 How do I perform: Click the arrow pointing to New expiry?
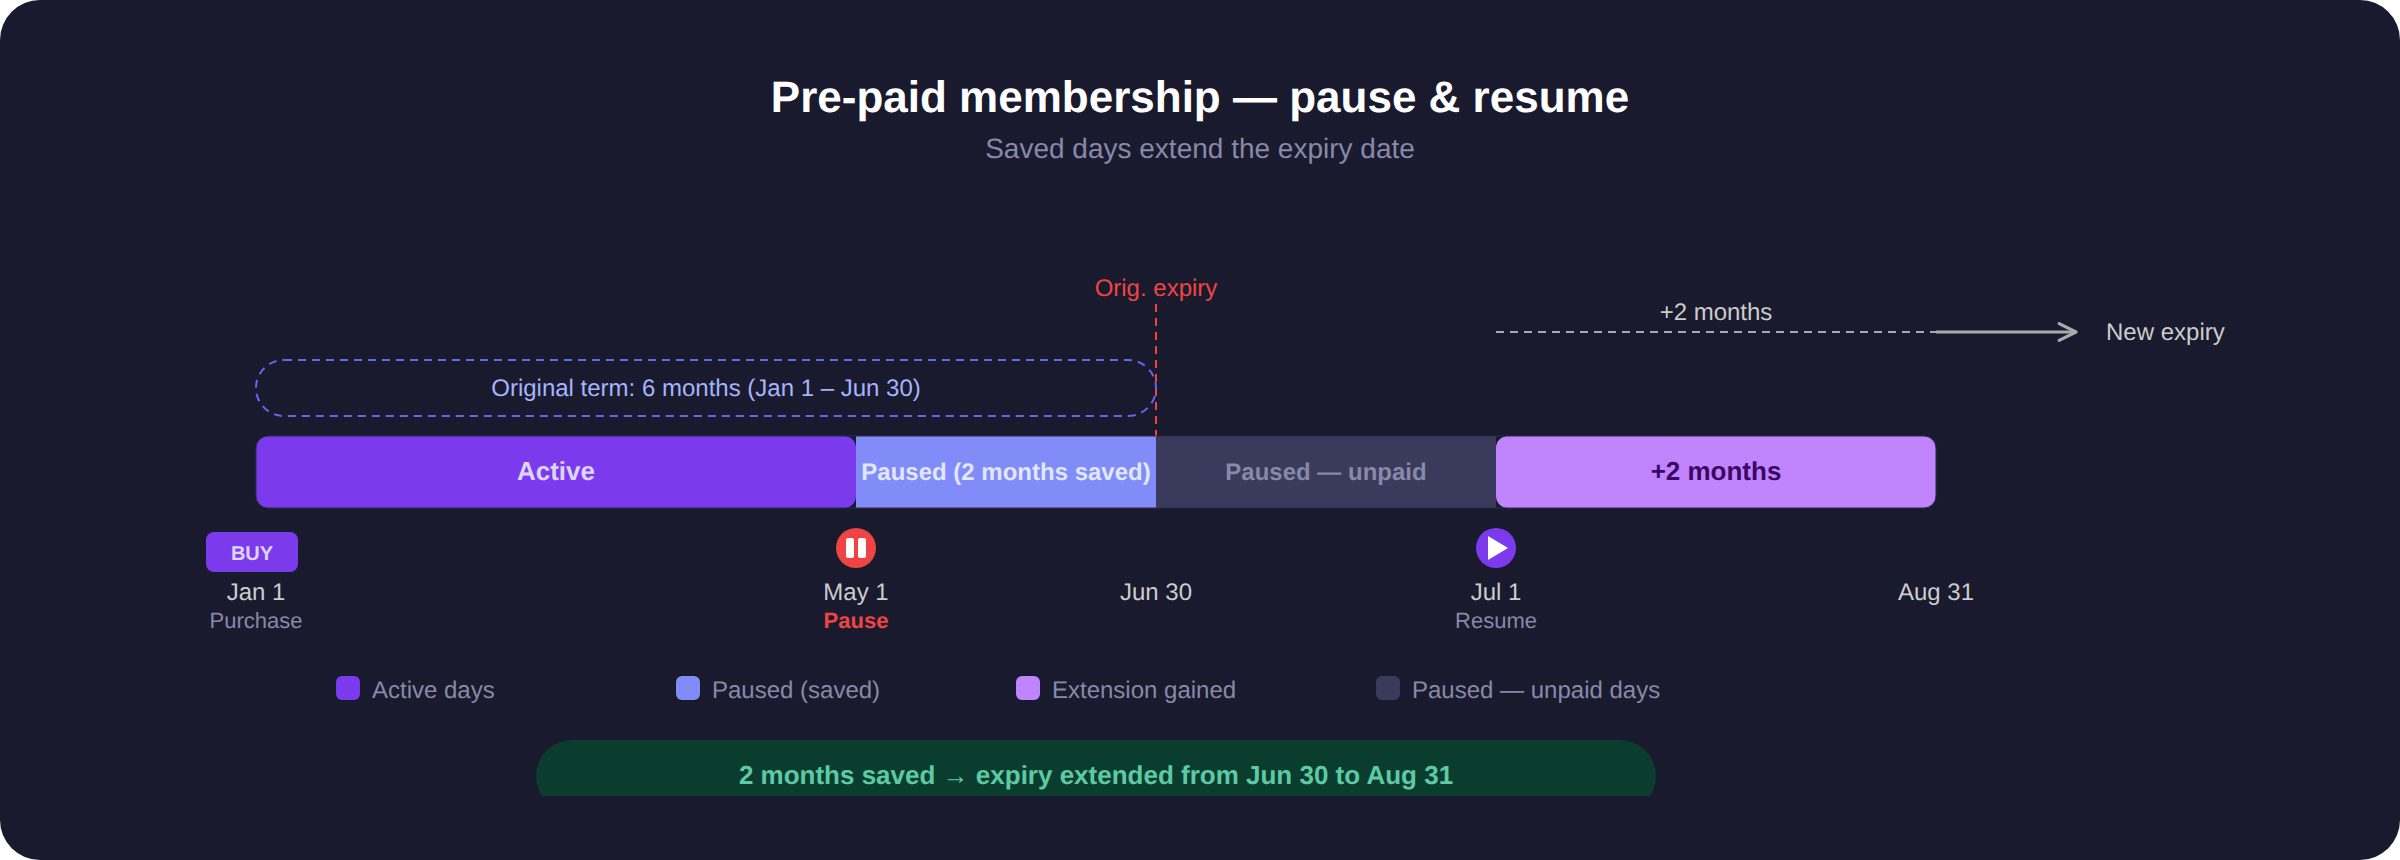2006,332
